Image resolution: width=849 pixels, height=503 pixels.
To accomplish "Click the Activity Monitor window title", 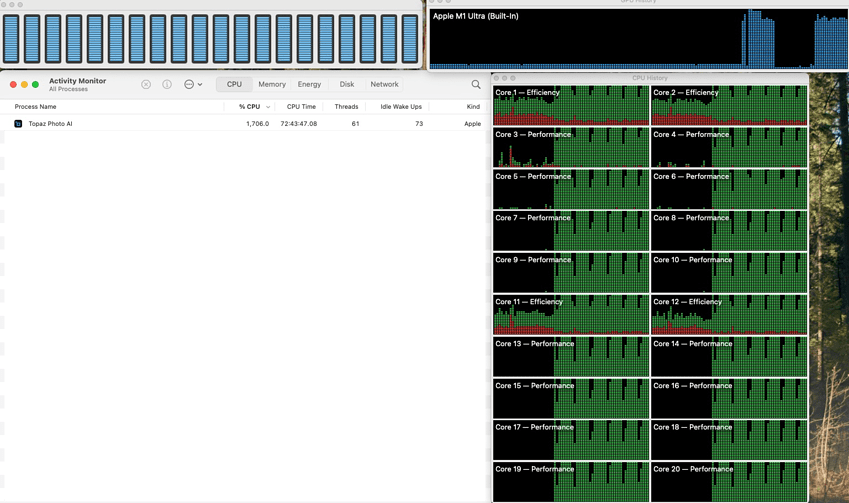I will tap(77, 81).
